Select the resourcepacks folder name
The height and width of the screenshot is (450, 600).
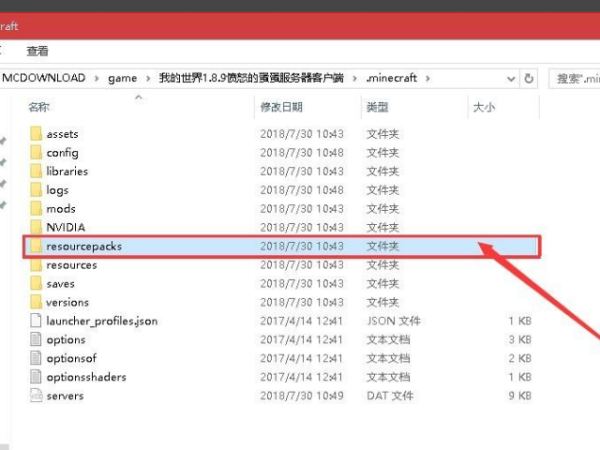84,246
